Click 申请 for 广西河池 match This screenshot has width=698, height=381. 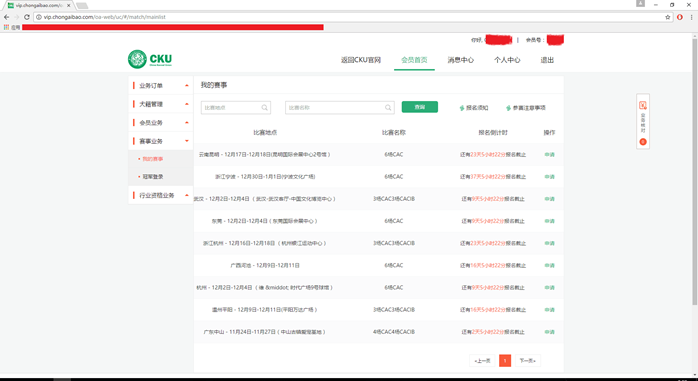550,265
